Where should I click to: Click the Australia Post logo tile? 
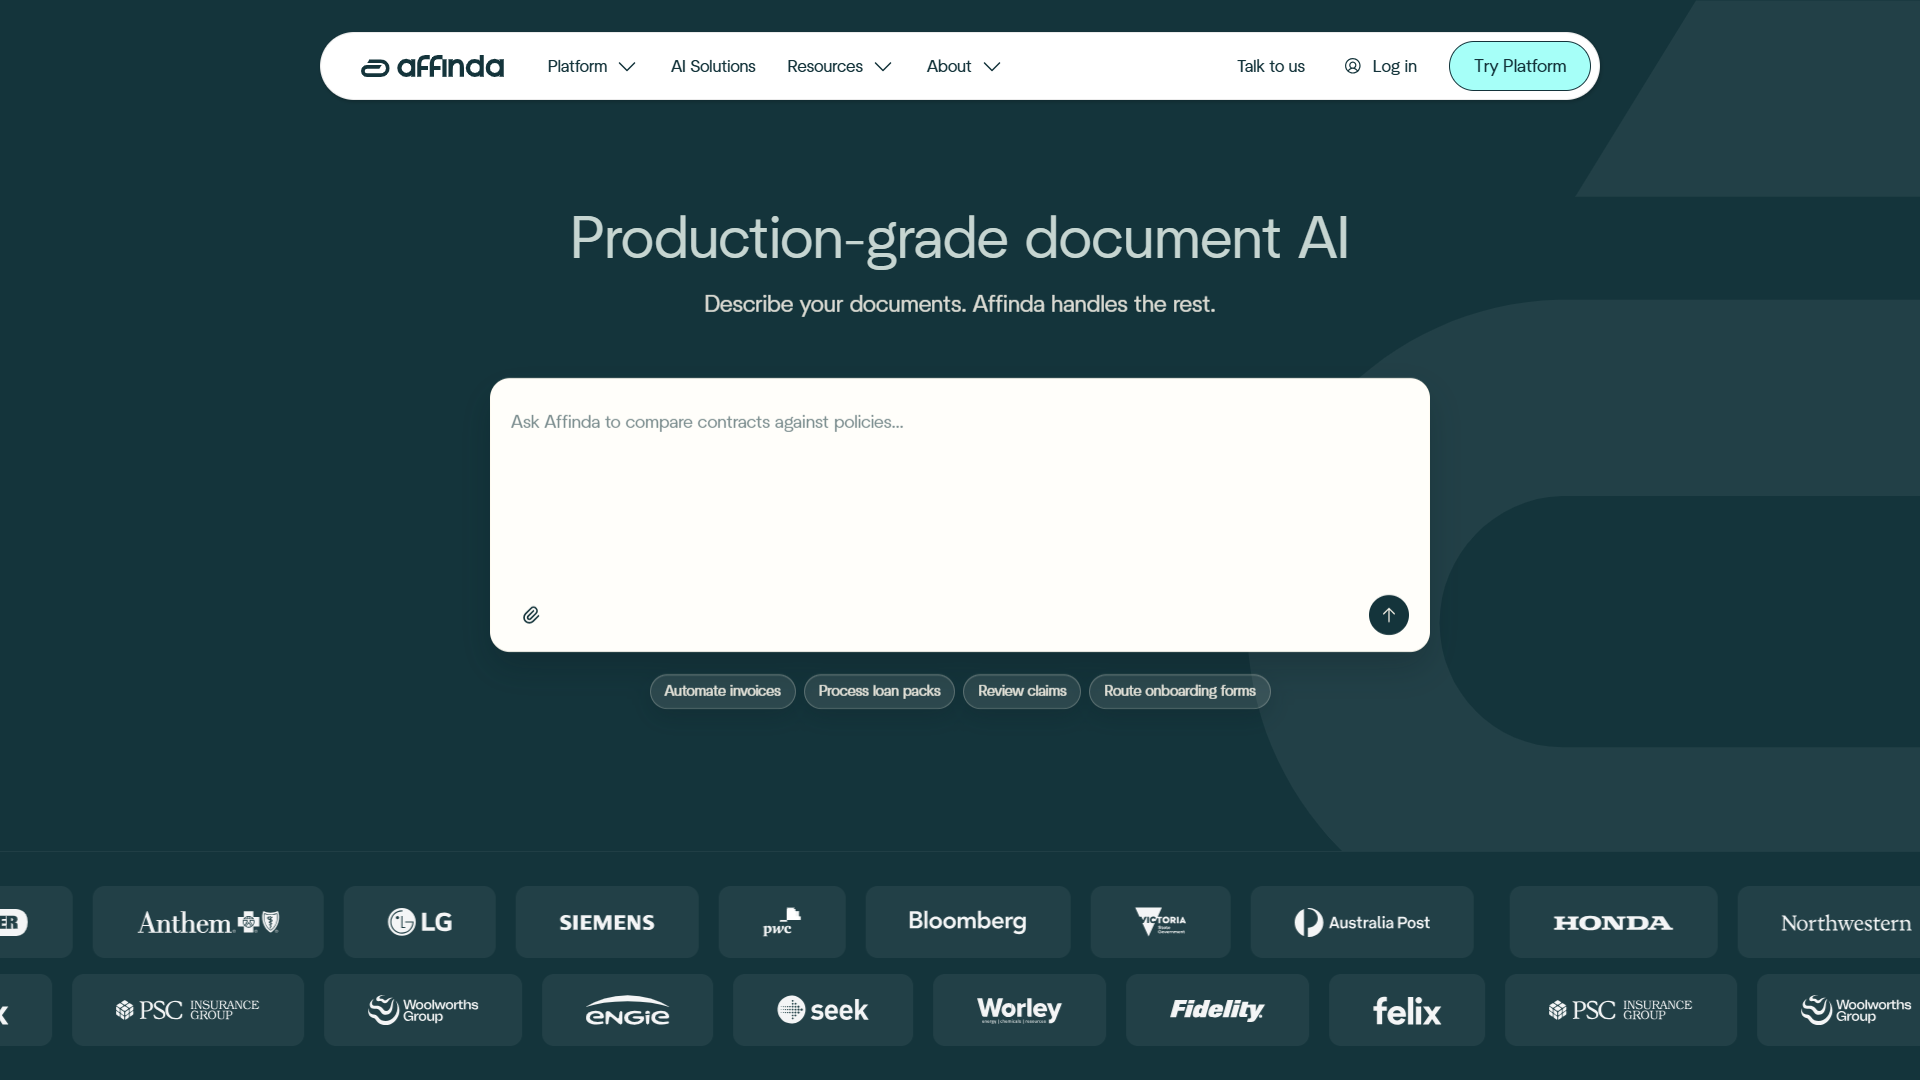[x=1362, y=922]
